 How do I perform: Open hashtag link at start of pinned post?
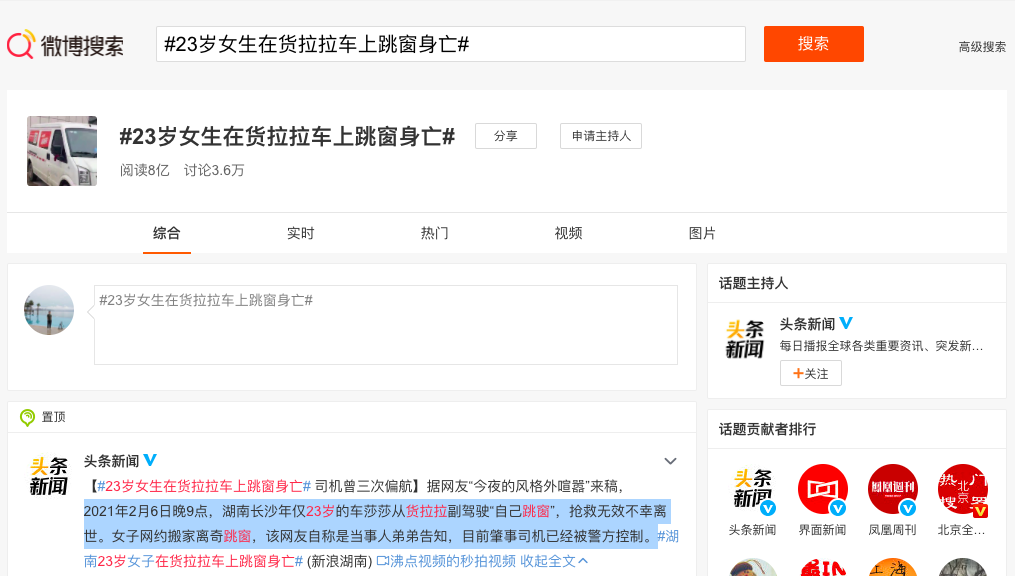[x=204, y=486]
